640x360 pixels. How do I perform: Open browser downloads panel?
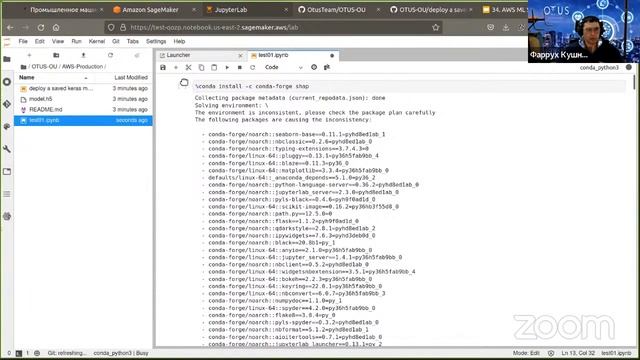point(506,28)
